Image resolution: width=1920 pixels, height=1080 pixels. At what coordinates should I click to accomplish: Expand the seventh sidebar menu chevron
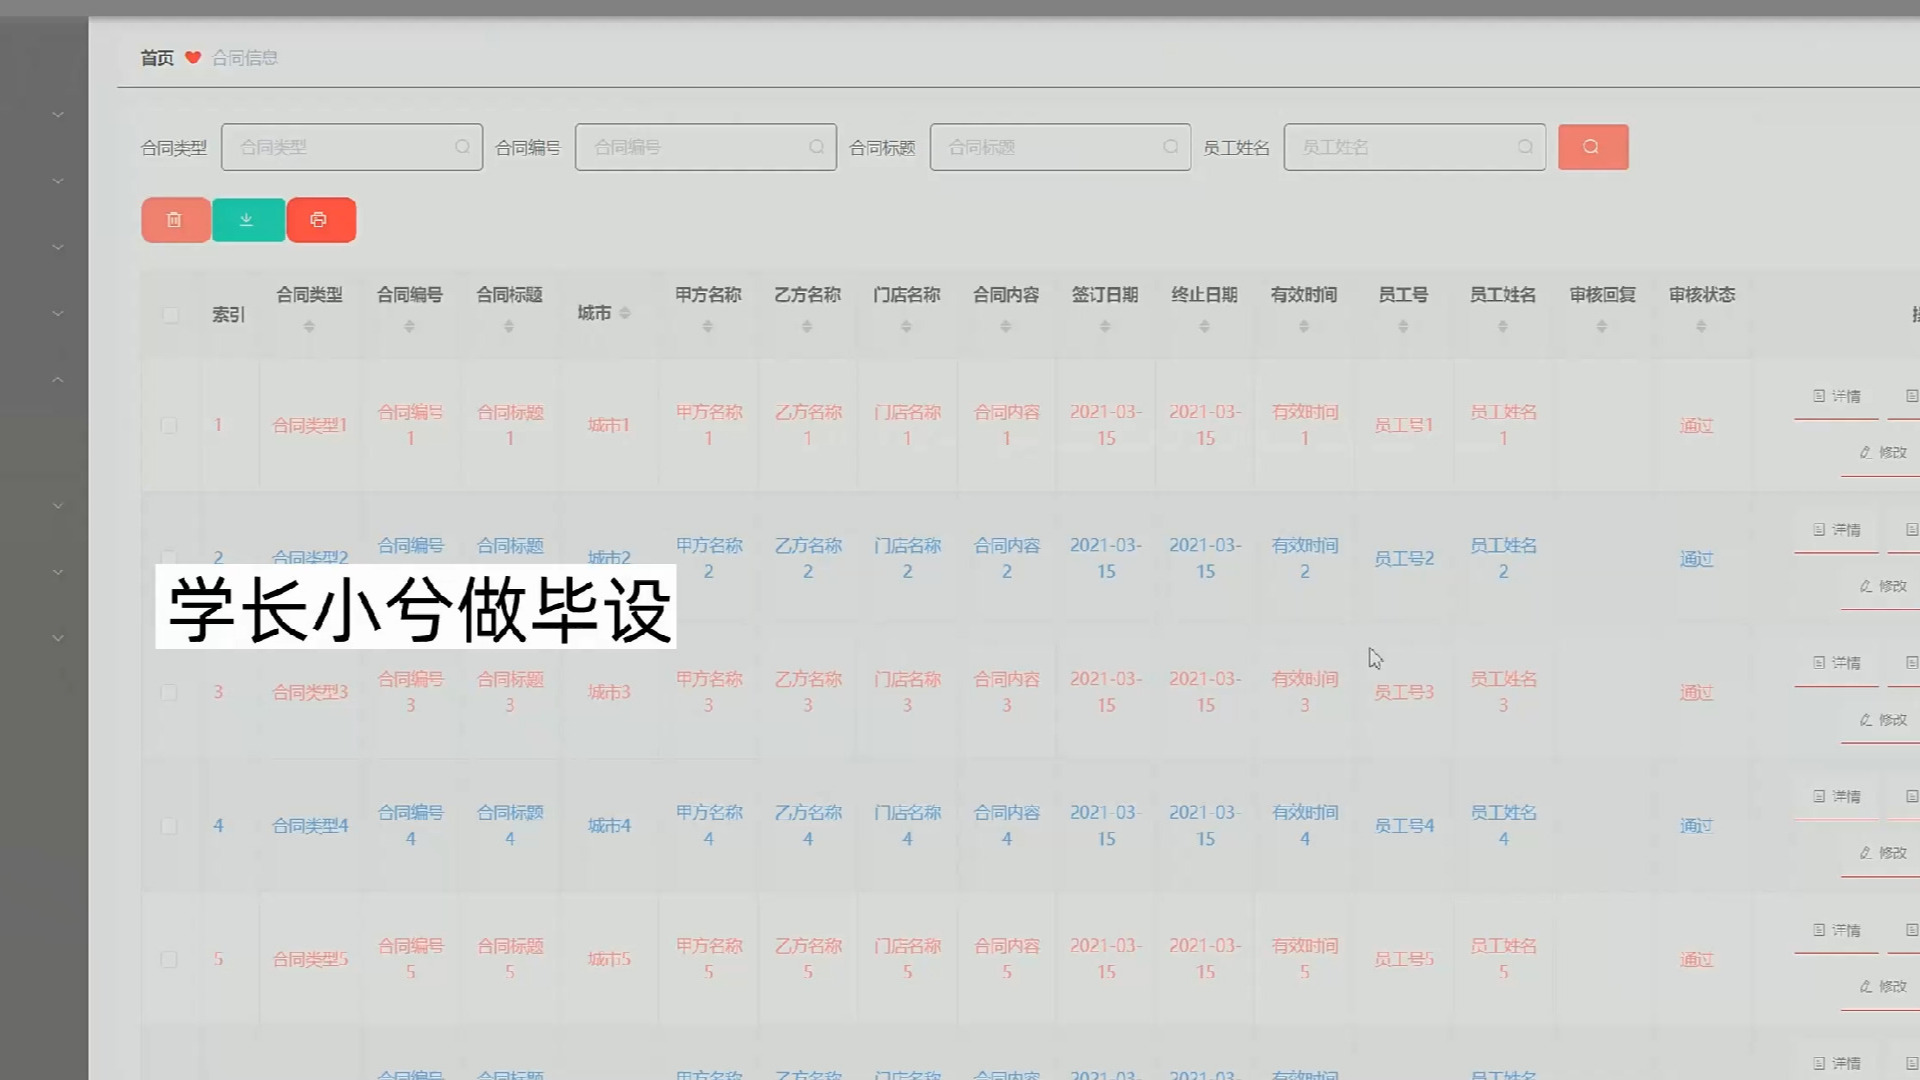click(x=58, y=572)
